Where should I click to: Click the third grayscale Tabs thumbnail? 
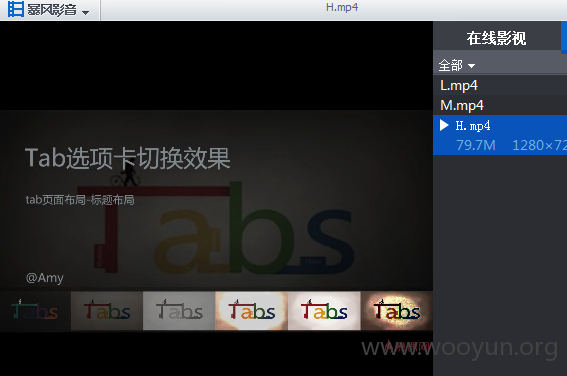pyautogui.click(x=179, y=311)
